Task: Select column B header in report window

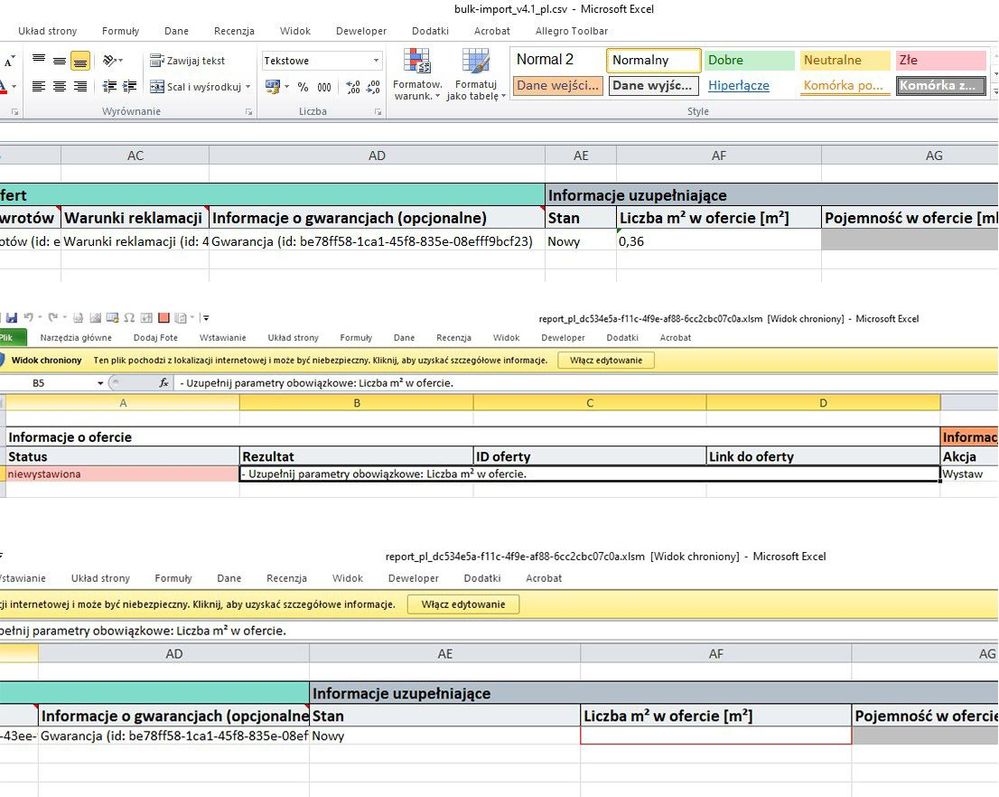Action: (x=357, y=403)
